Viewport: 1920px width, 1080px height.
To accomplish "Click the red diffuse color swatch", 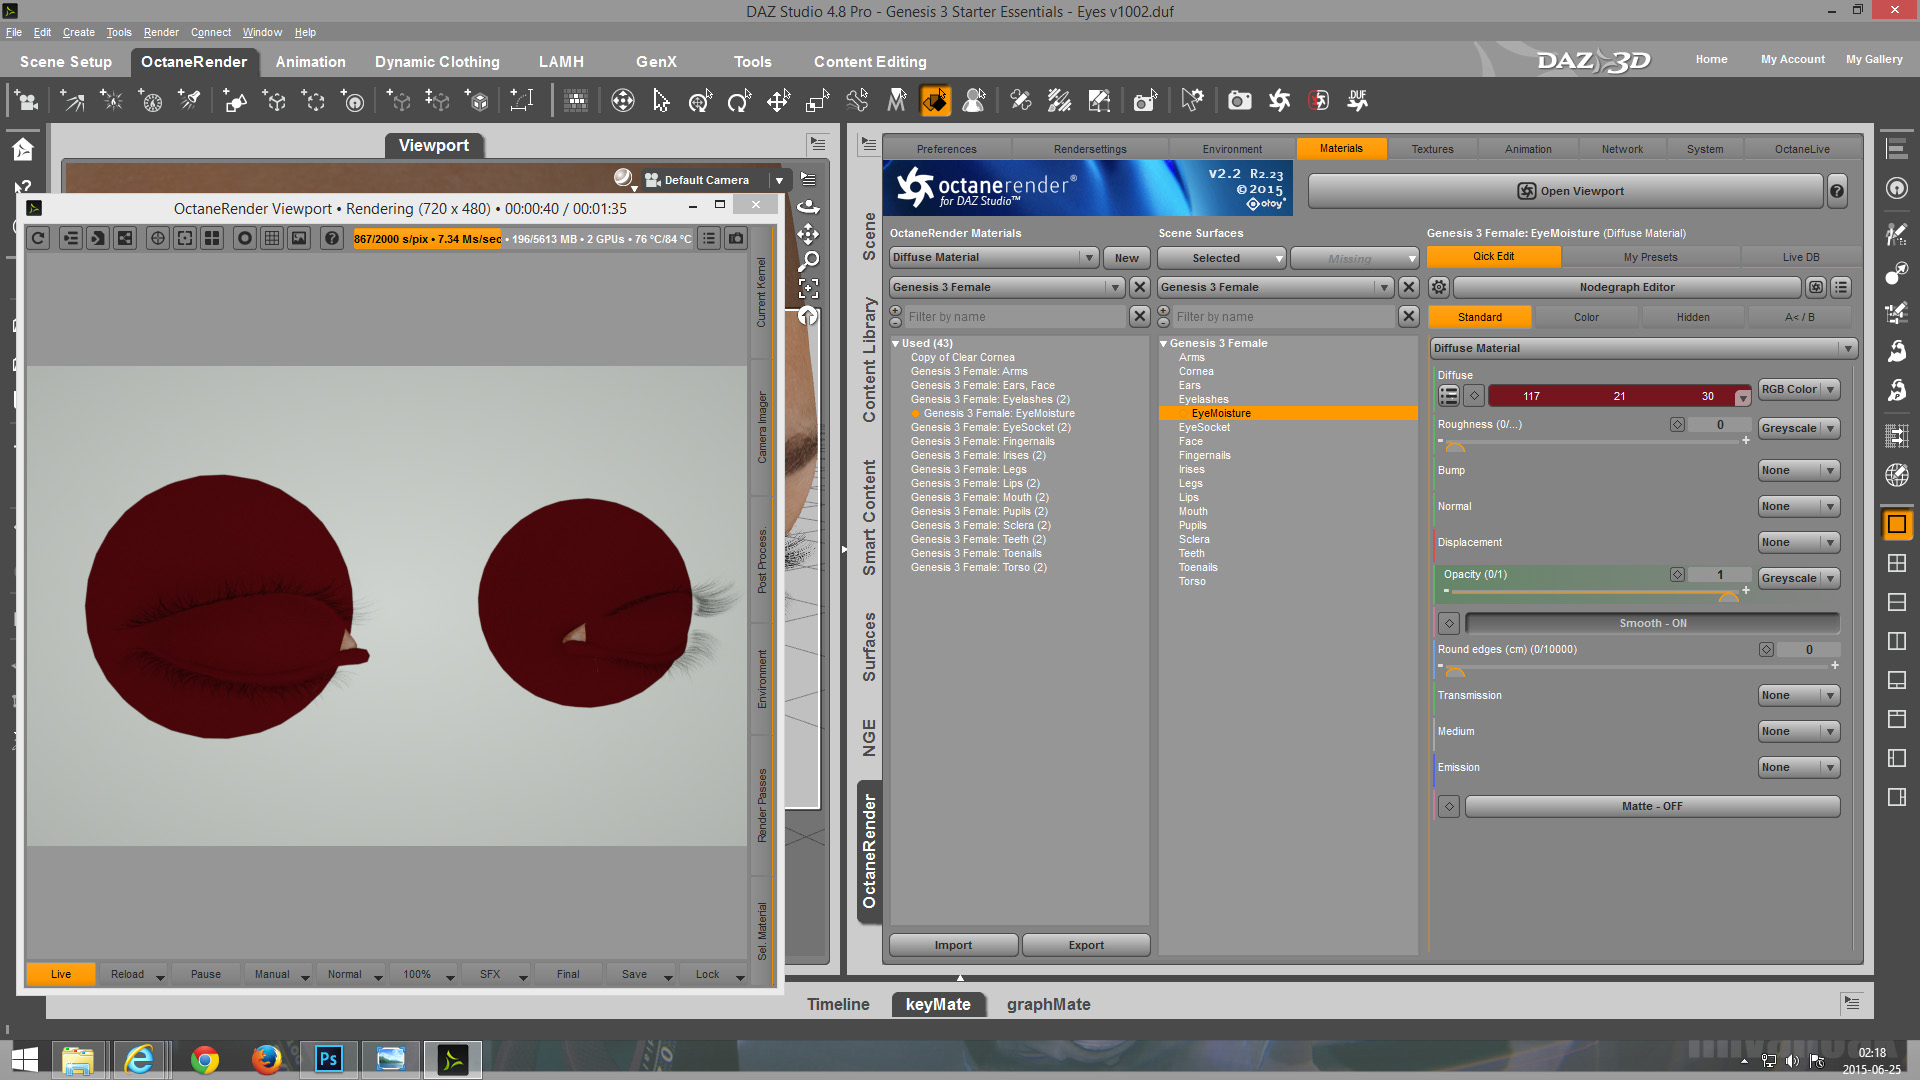I will (1618, 397).
